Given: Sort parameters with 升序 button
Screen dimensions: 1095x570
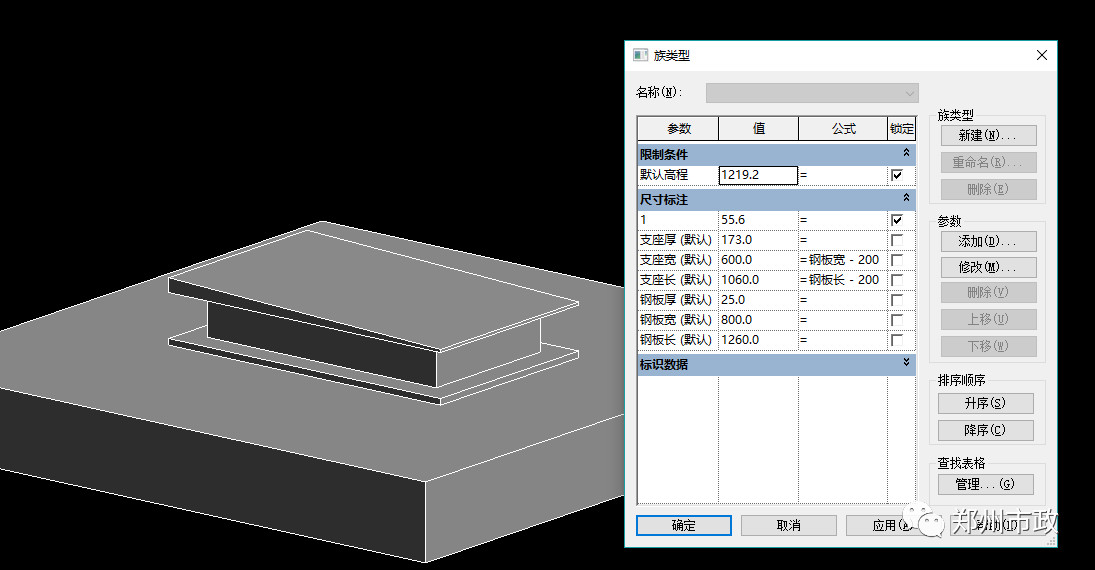Looking at the screenshot, I should pyautogui.click(x=985, y=403).
